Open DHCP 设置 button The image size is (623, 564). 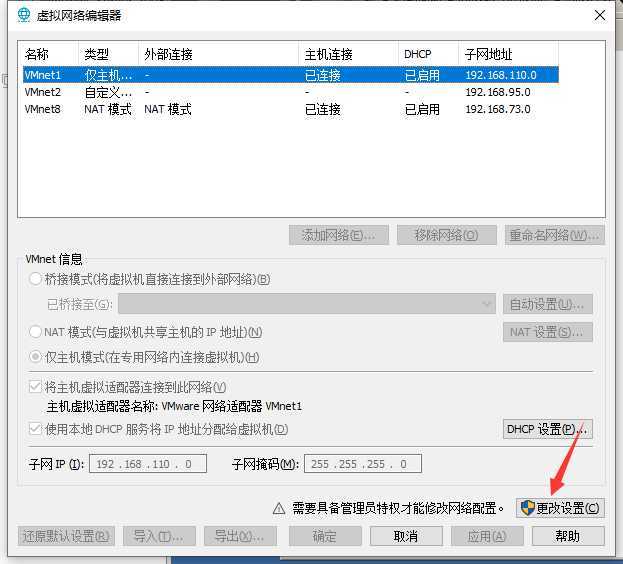pyautogui.click(x=548, y=429)
